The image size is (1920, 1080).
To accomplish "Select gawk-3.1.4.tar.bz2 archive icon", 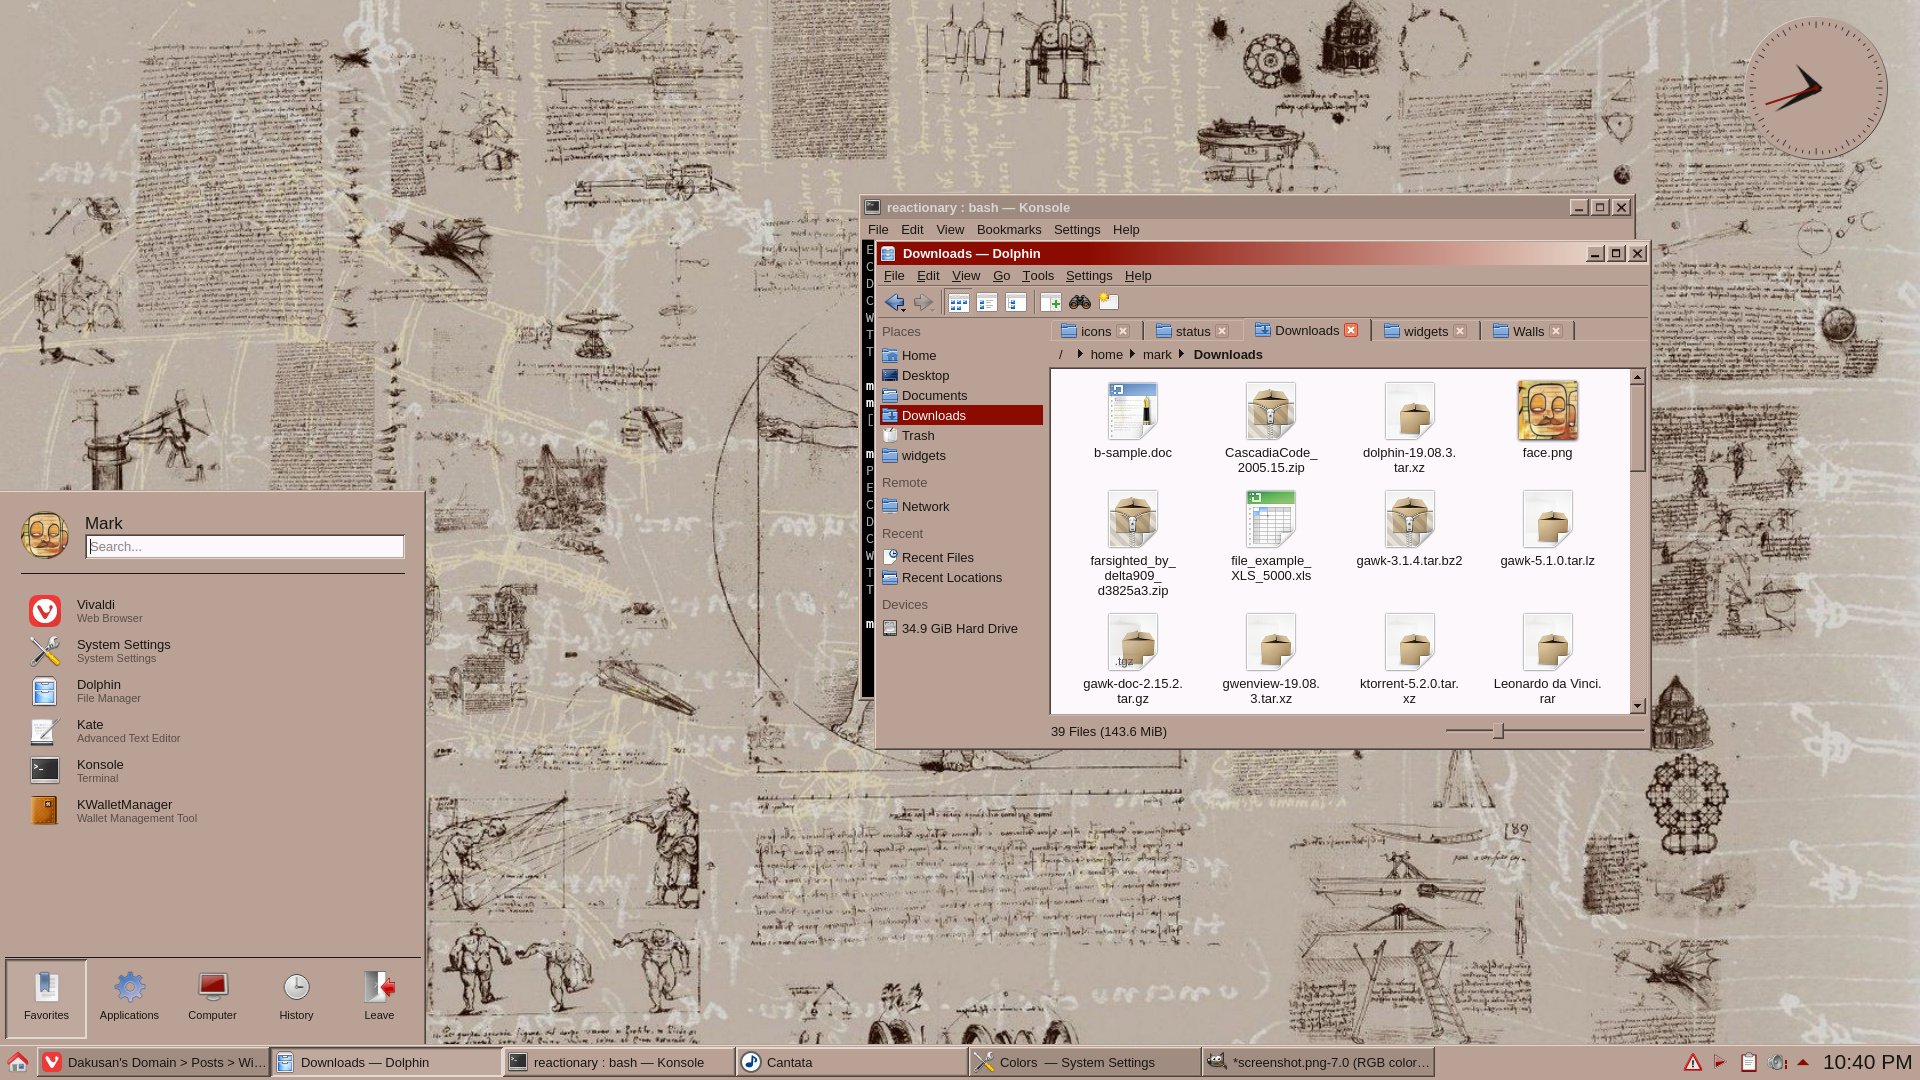I will point(1409,519).
